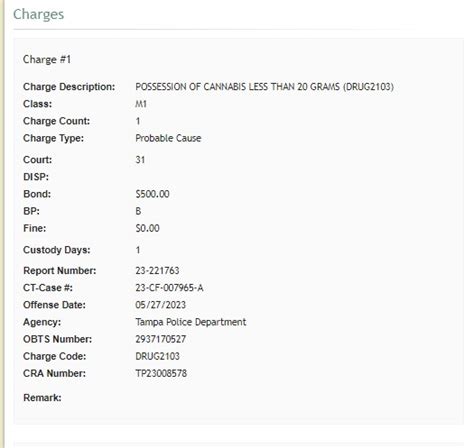Click the cannabis possession charge description text
The width and height of the screenshot is (474, 448).
(264, 87)
